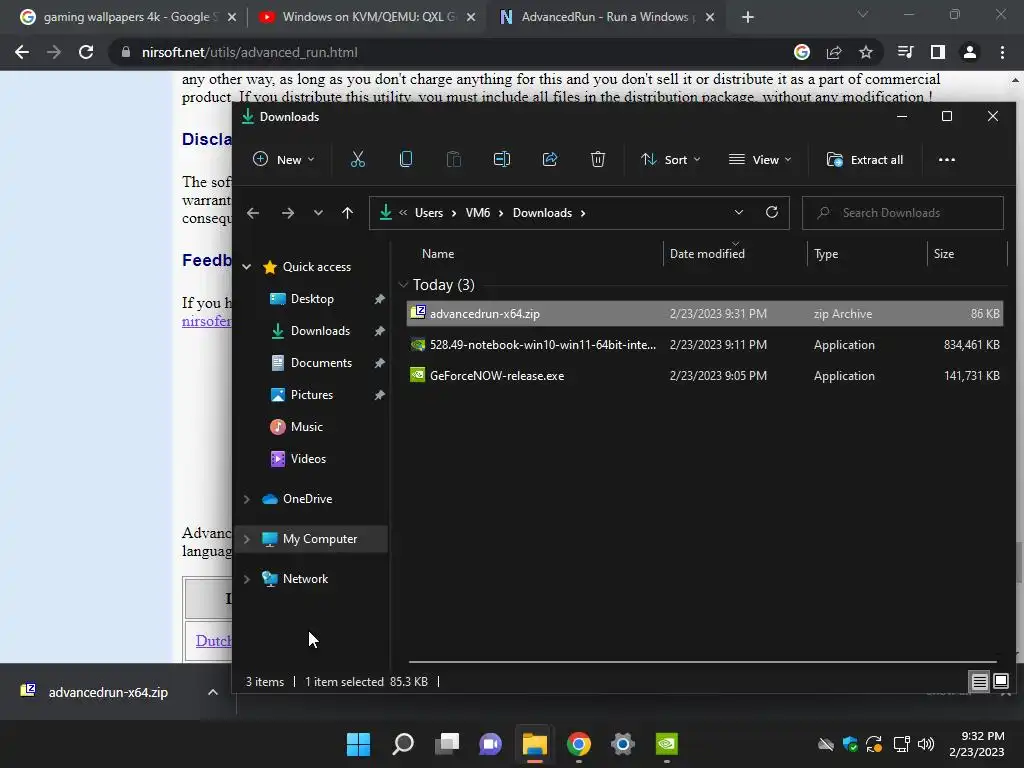Click Extract all button
This screenshot has width=1024, height=768.
(x=865, y=159)
